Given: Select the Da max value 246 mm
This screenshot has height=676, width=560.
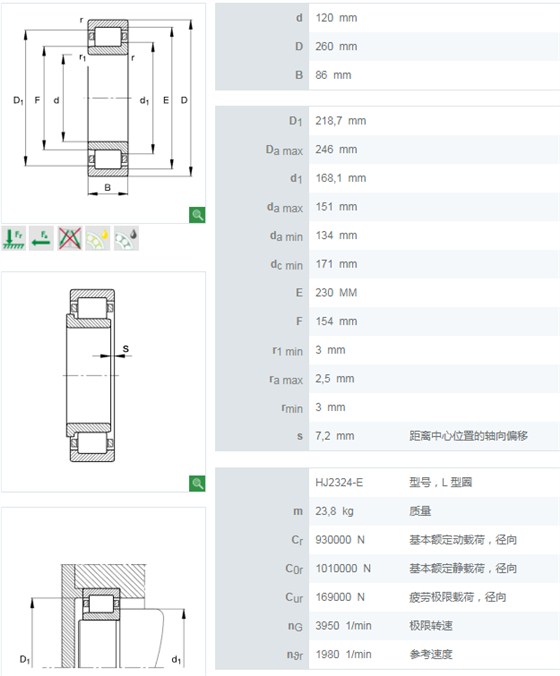Looking at the screenshot, I should coord(336,150).
